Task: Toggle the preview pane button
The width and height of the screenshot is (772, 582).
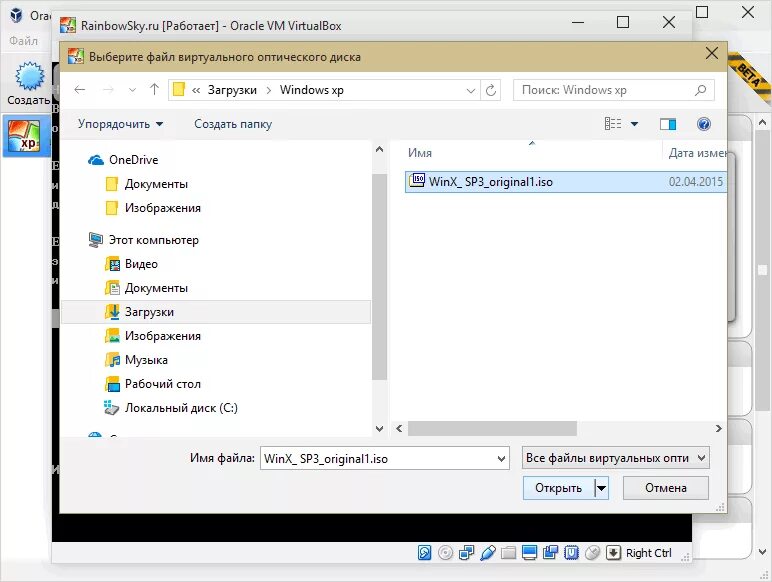Action: [x=668, y=124]
